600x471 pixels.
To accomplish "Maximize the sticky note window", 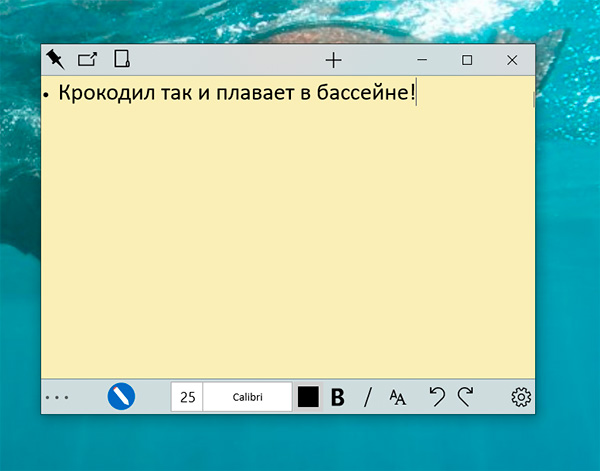I will click(x=467, y=60).
